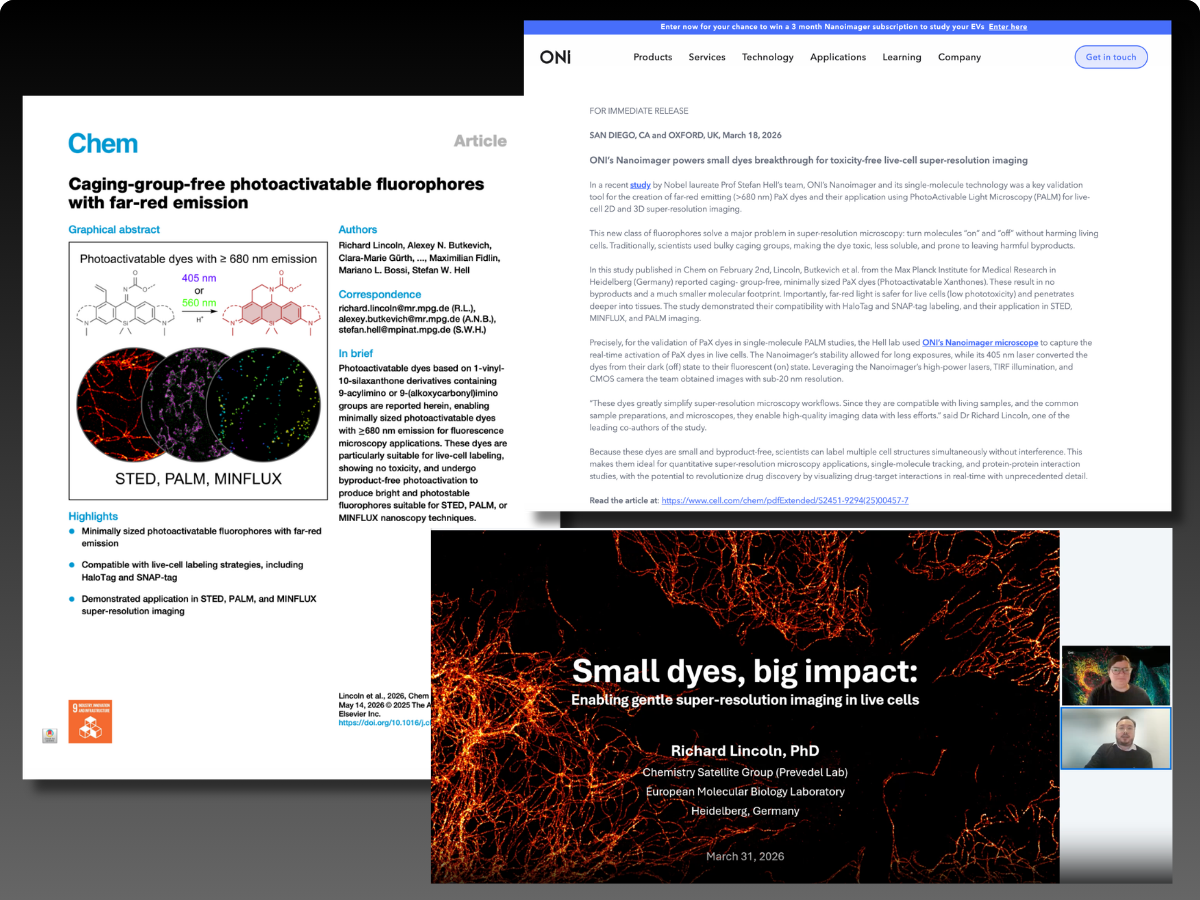Image resolution: width=1200 pixels, height=900 pixels.
Task: Click the 'March 31, 2026' slide date
Action: click(x=745, y=856)
